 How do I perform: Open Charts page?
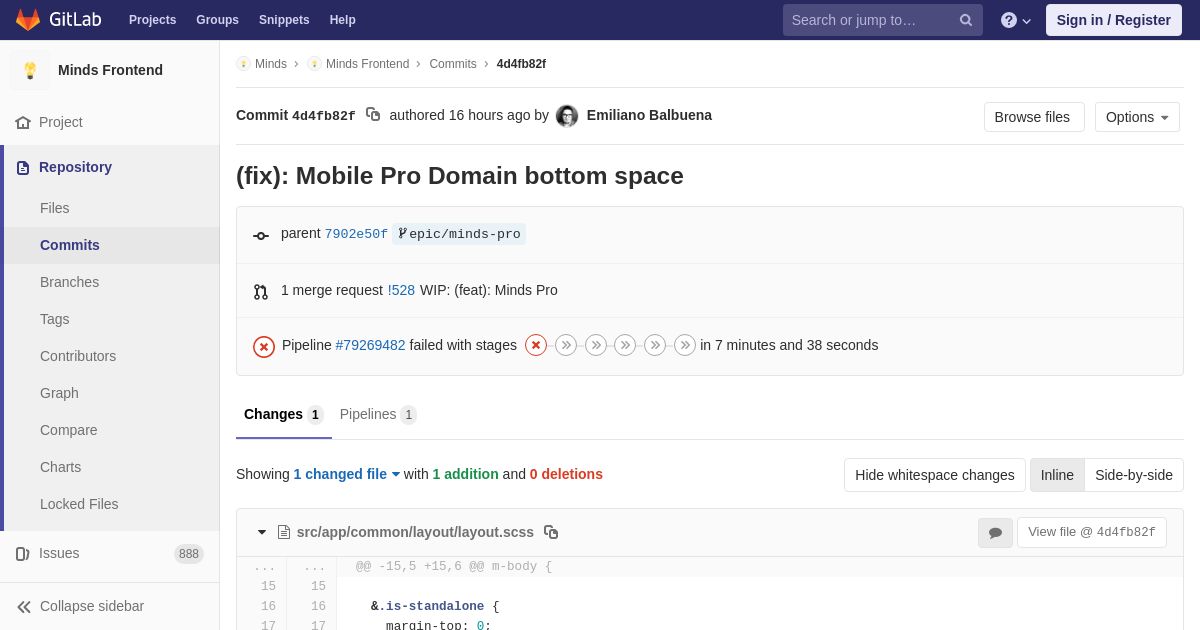pyautogui.click(x=61, y=467)
